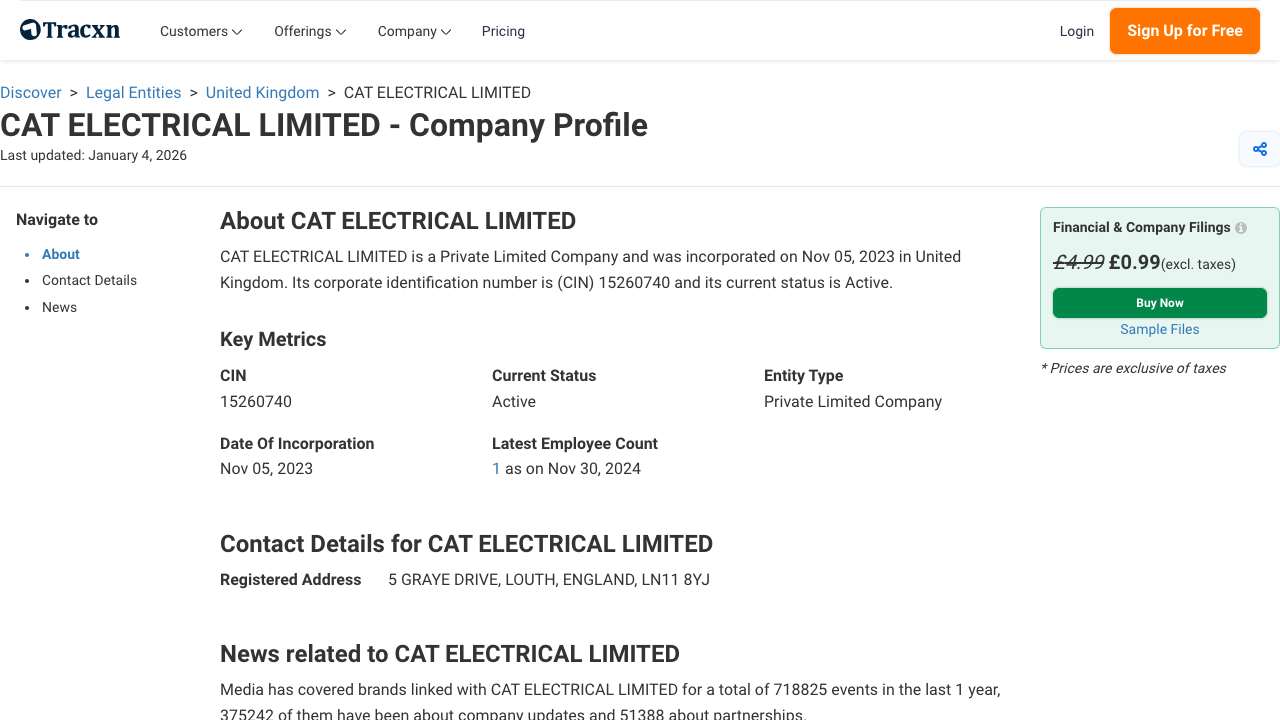
Task: Expand the Offerings dropdown
Action: (x=310, y=31)
